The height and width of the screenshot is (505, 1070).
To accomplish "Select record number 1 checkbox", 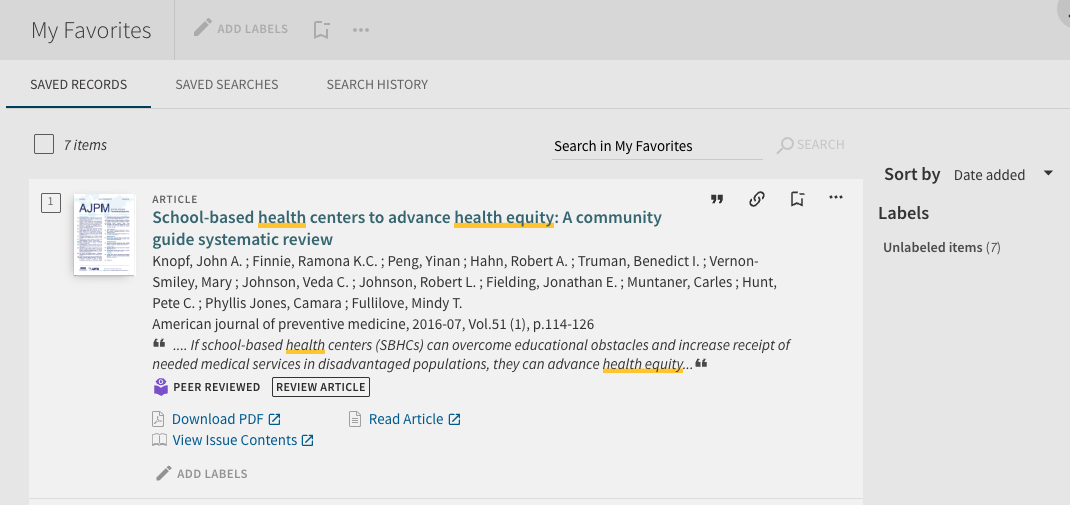I will (51, 203).
